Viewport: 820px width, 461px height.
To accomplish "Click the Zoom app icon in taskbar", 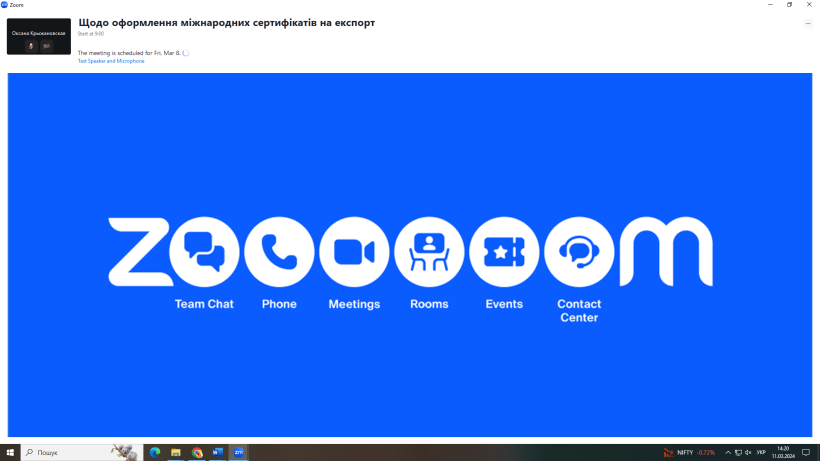I will pos(238,453).
